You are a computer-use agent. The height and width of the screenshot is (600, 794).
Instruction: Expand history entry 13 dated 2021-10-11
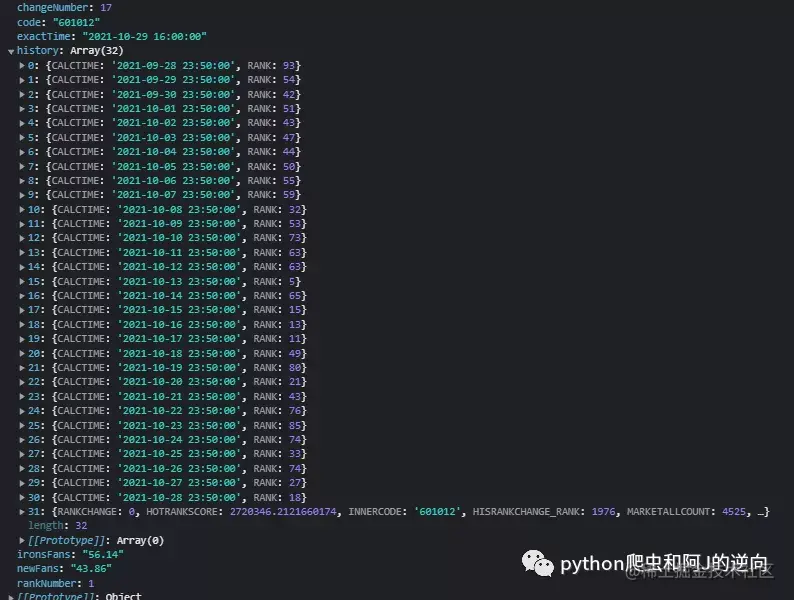(22, 253)
